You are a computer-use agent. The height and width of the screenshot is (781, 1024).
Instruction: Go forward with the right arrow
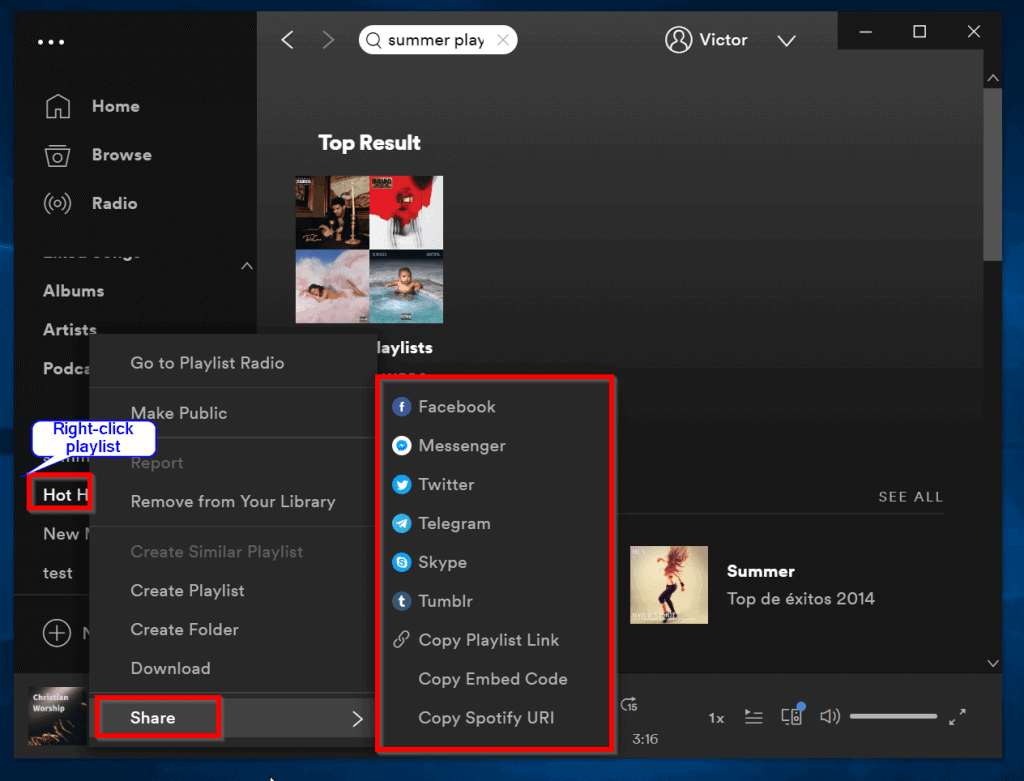[x=328, y=40]
